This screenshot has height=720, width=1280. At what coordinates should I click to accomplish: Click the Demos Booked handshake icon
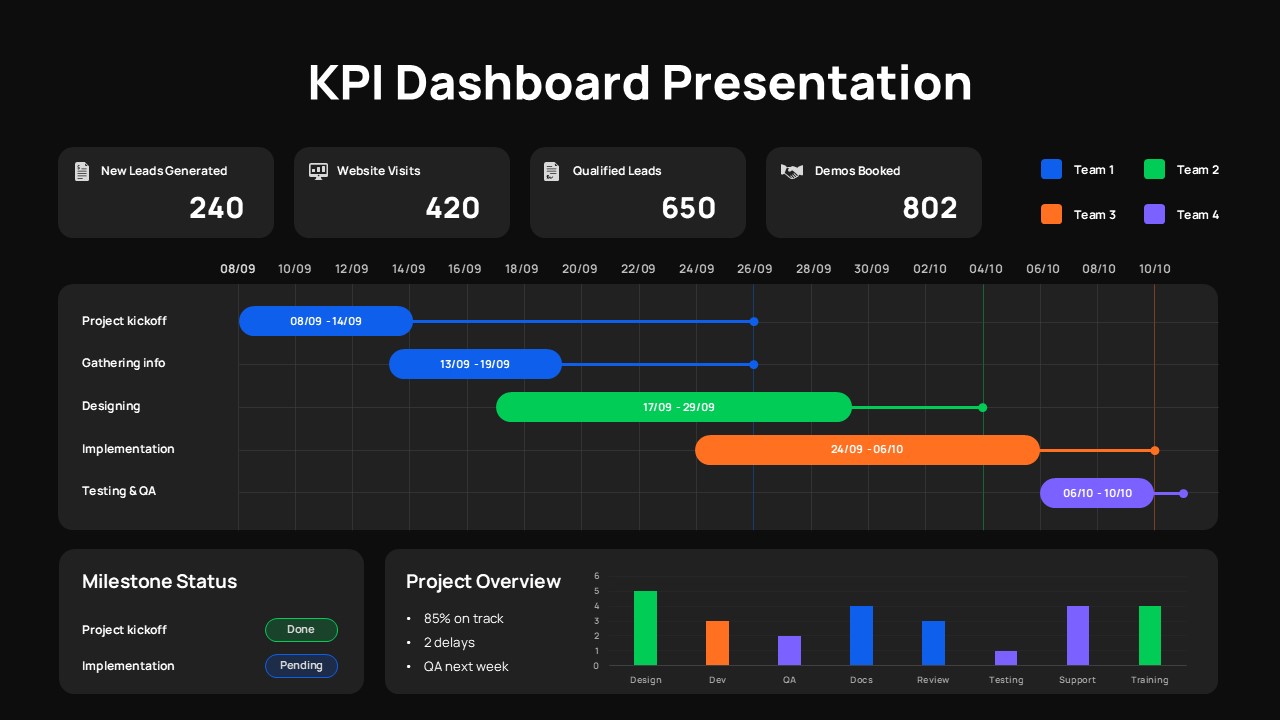point(791,171)
